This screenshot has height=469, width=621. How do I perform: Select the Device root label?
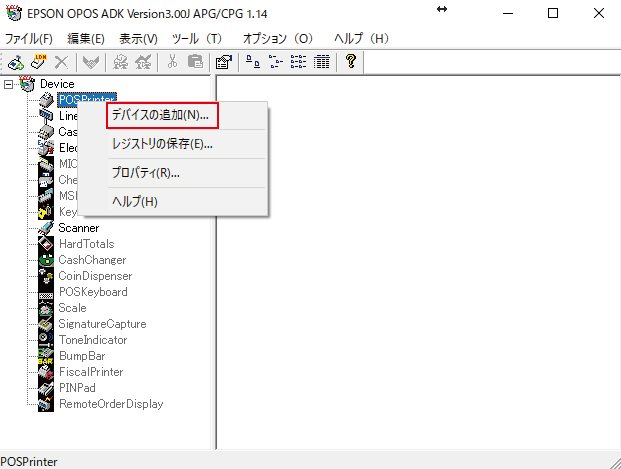(57, 84)
